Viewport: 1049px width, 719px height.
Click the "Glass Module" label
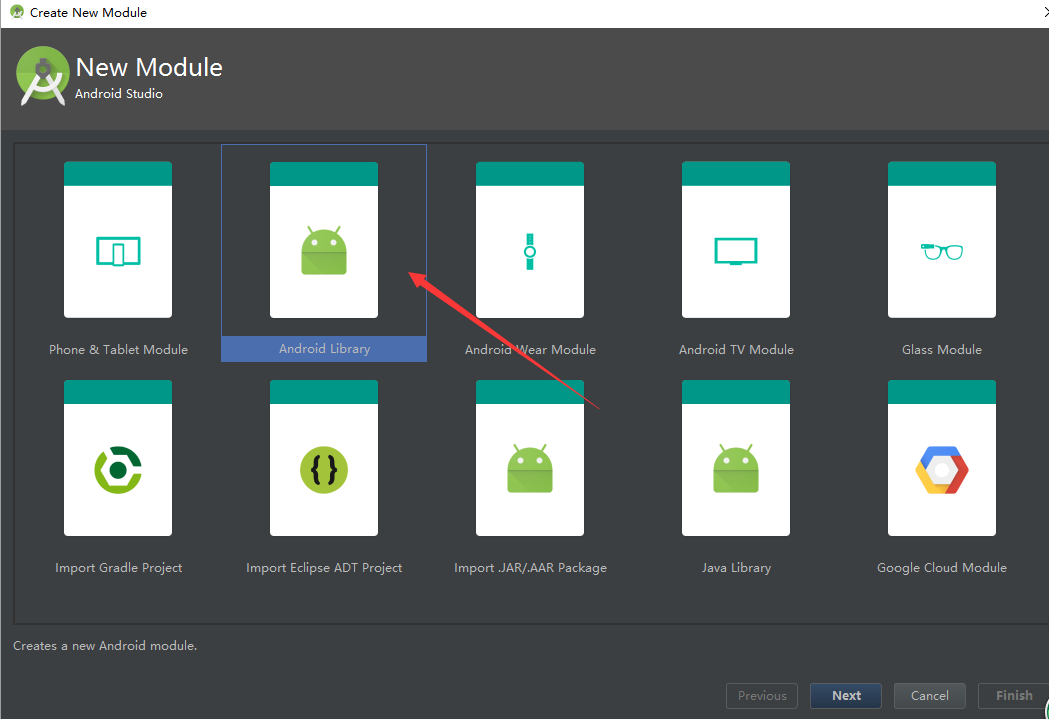pos(942,349)
